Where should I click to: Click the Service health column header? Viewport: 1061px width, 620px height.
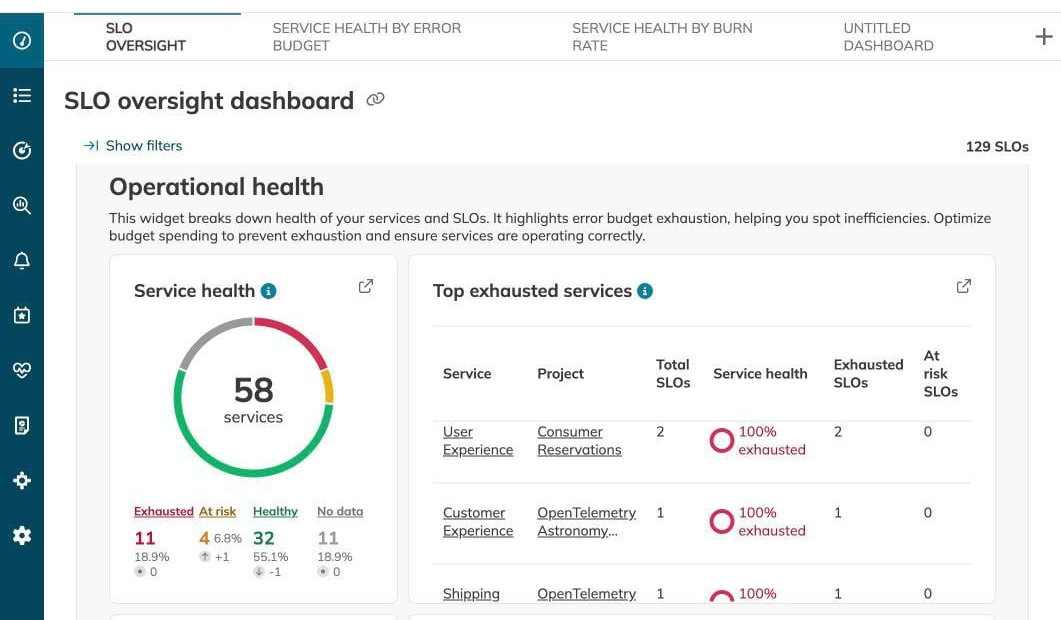pyautogui.click(x=760, y=374)
